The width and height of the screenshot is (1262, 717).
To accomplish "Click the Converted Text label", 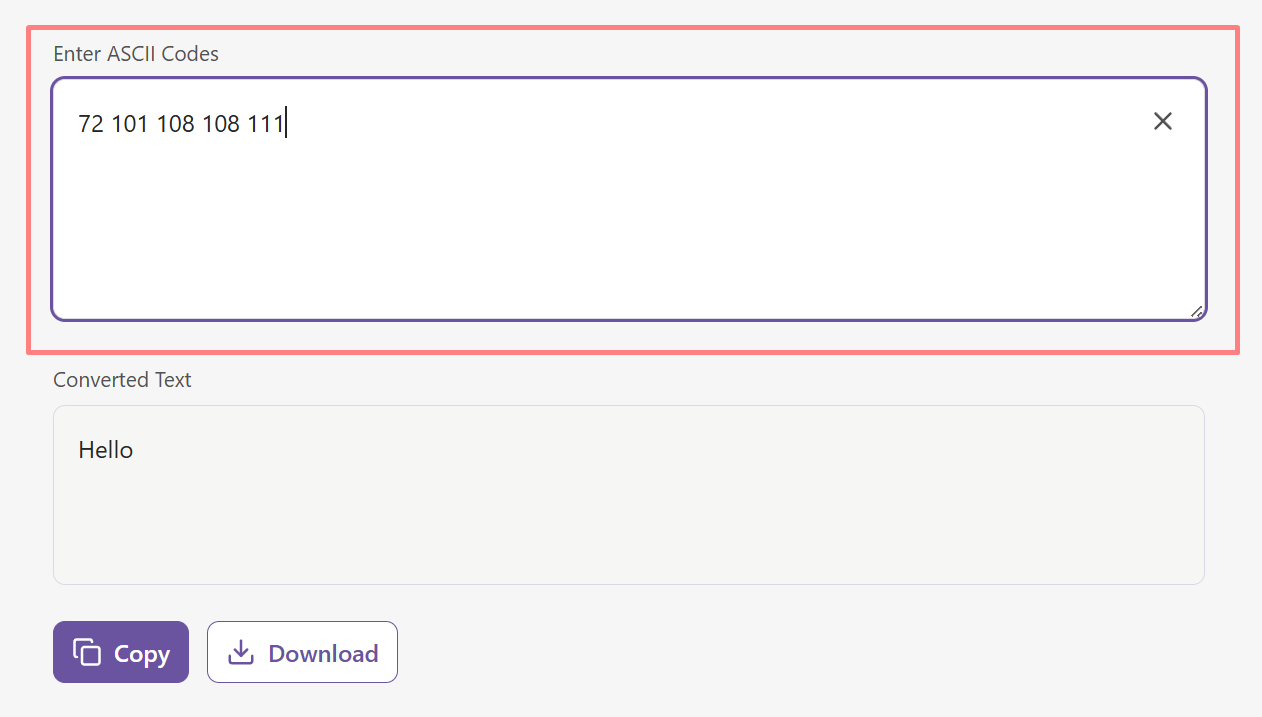I will click(122, 380).
